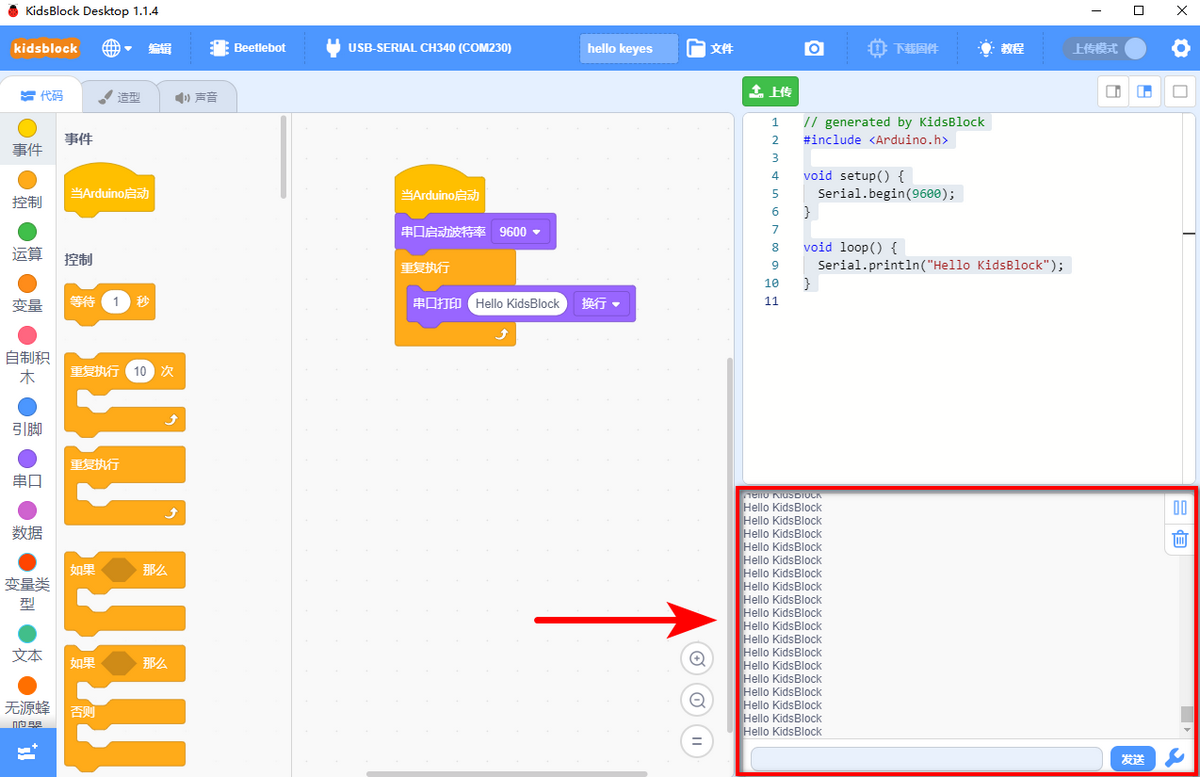The width and height of the screenshot is (1200, 777).
Task: Click the green 上传 upload button
Action: tap(770, 91)
